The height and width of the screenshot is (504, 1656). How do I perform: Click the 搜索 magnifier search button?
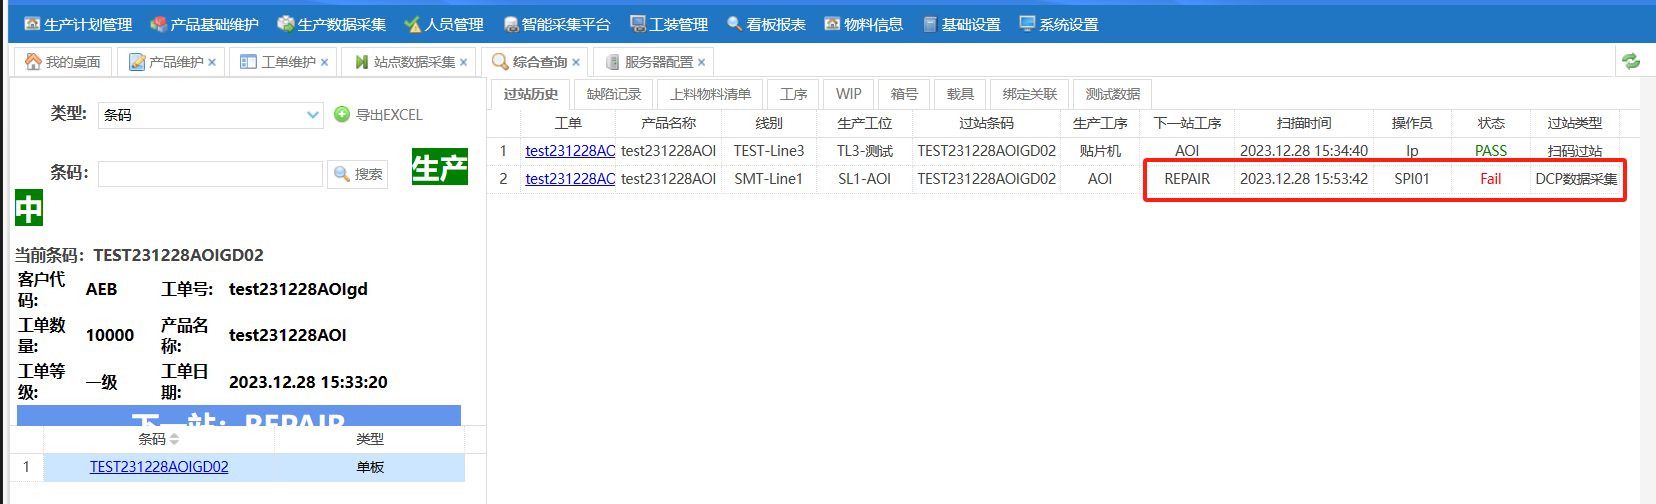pyautogui.click(x=358, y=174)
